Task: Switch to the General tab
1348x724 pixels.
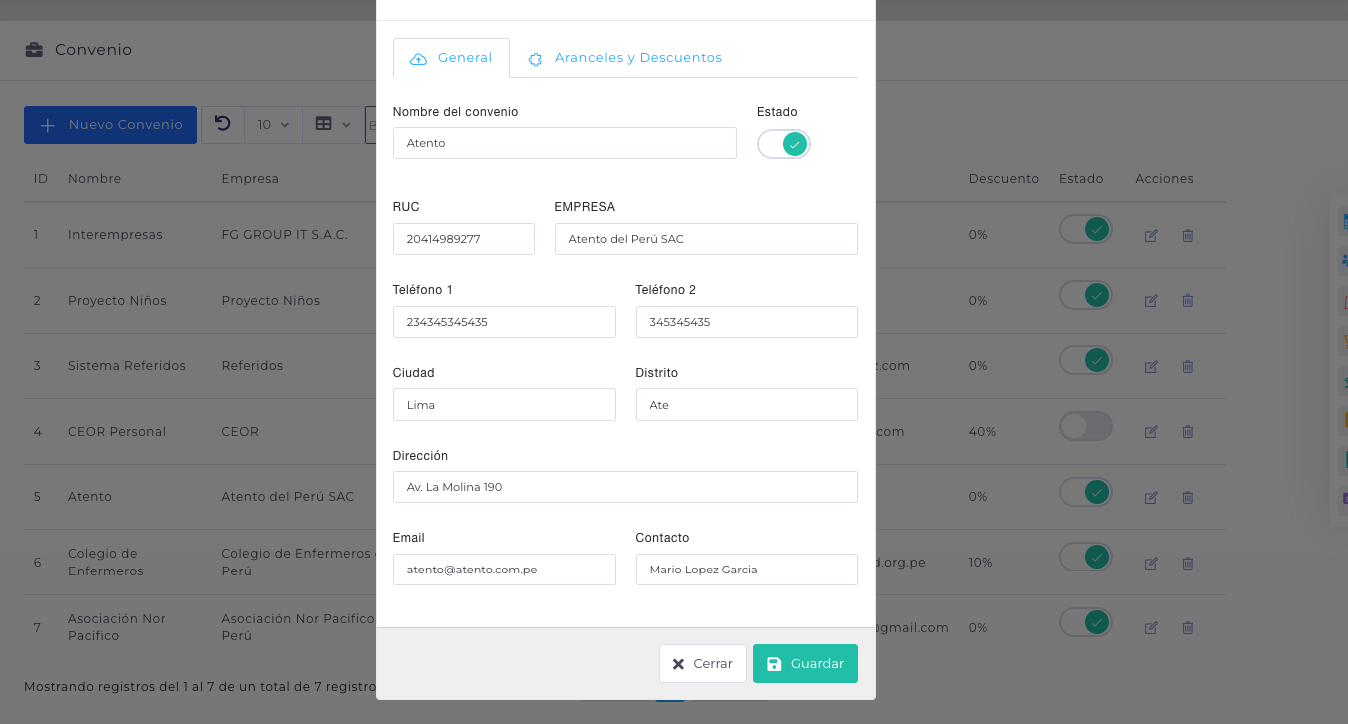Action: 451,58
